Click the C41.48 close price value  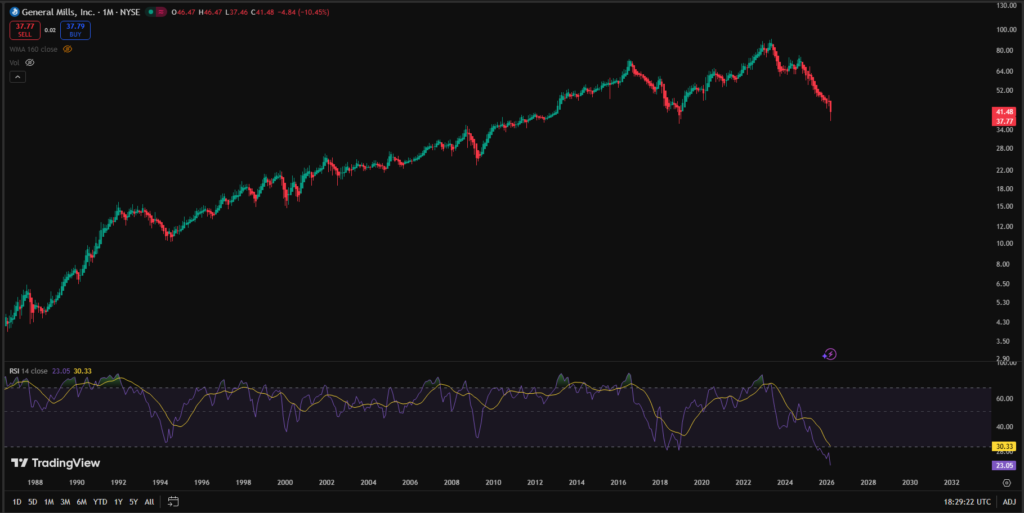point(263,12)
